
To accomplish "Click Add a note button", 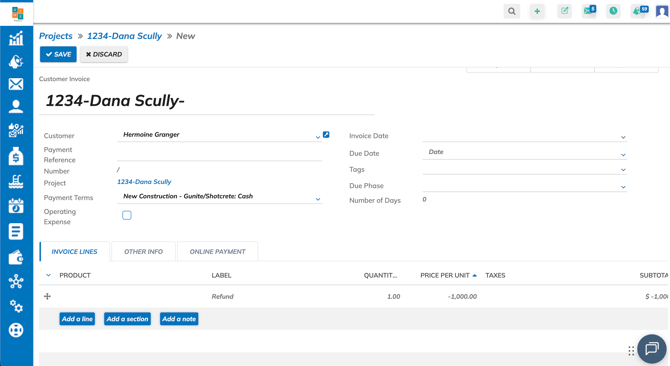I will point(179,319).
